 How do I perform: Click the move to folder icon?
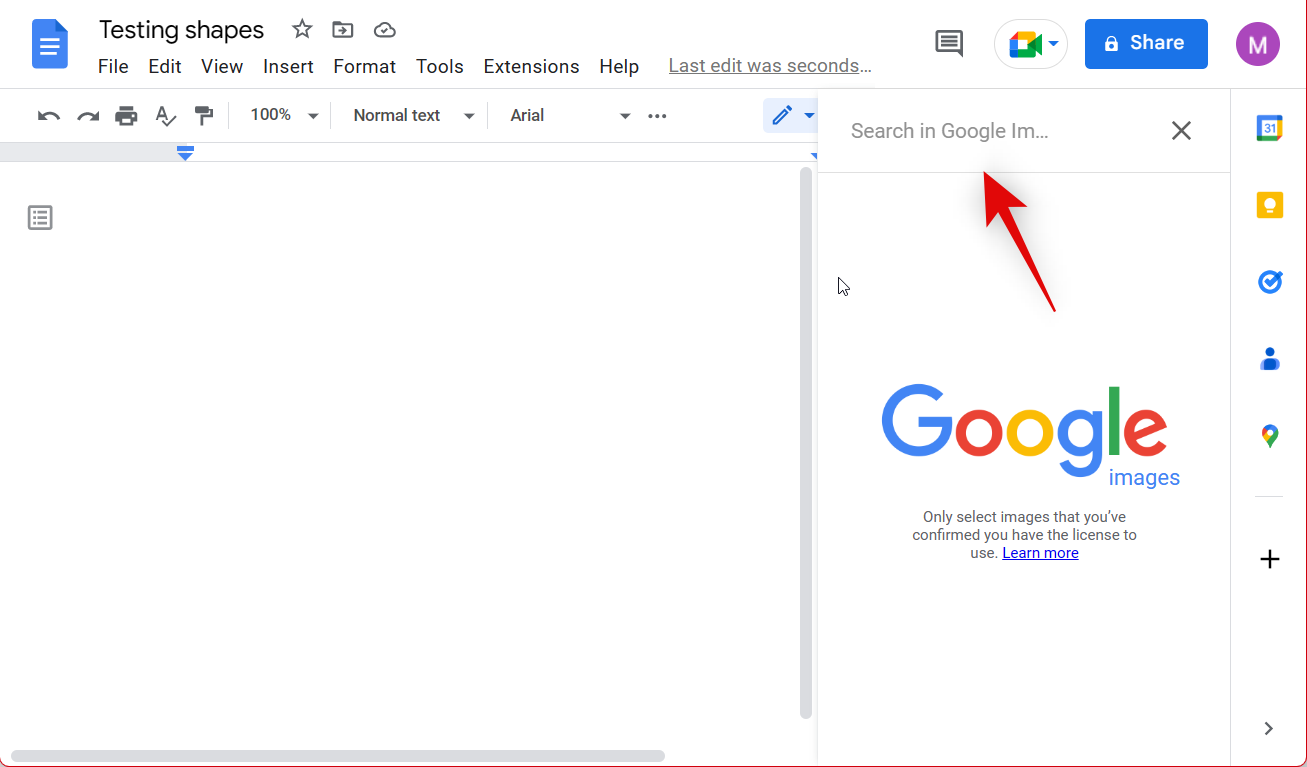tap(343, 30)
